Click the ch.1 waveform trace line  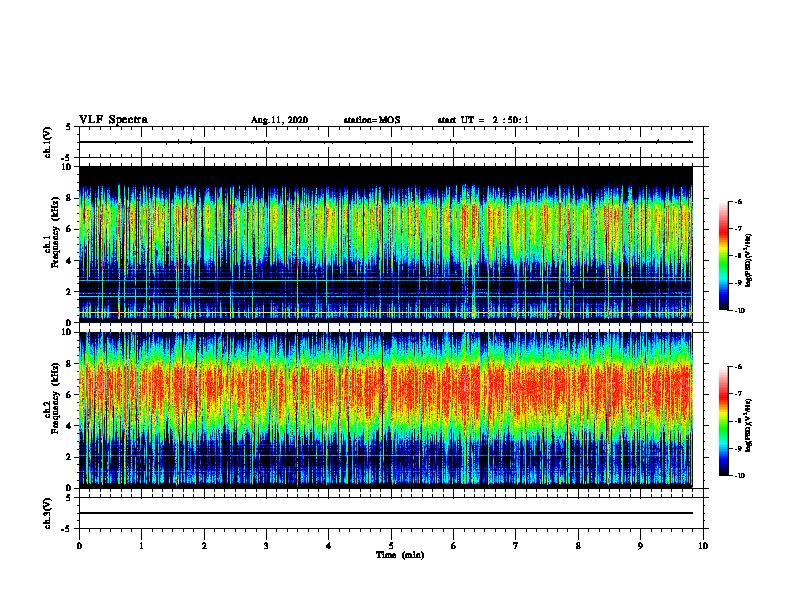pos(385,142)
